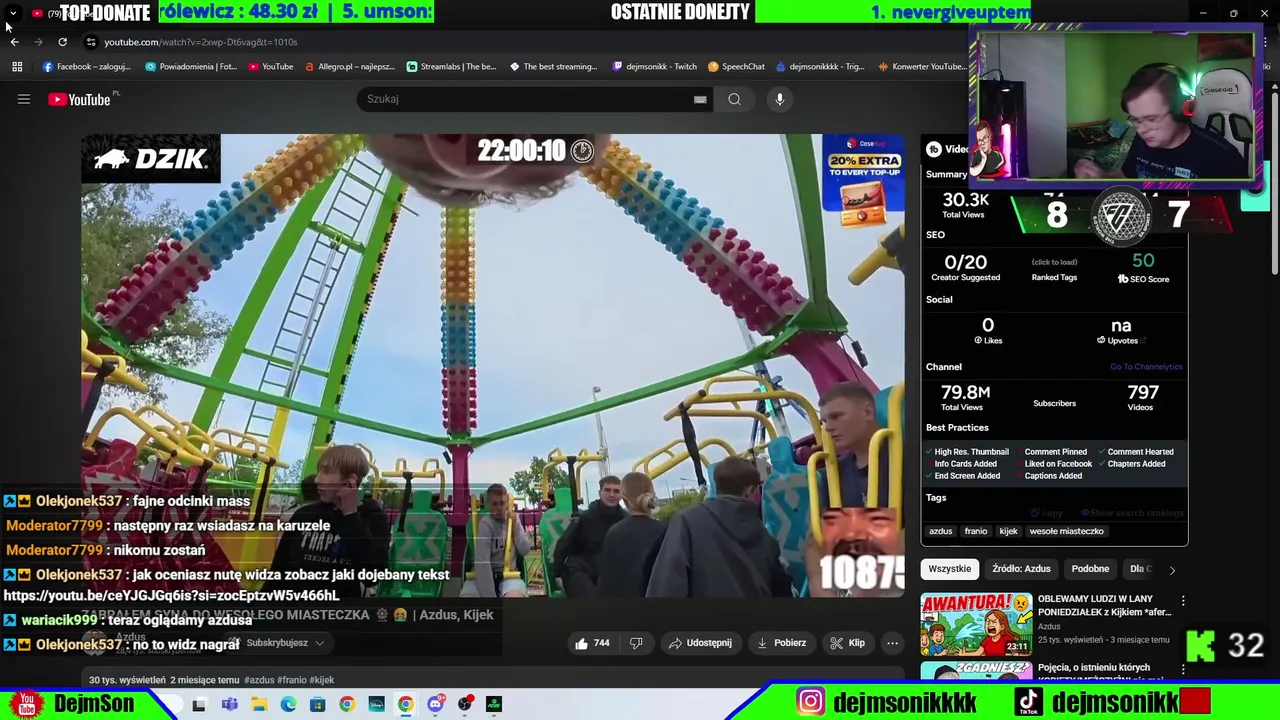Open the Powiadomienia bookmark

click(x=191, y=67)
